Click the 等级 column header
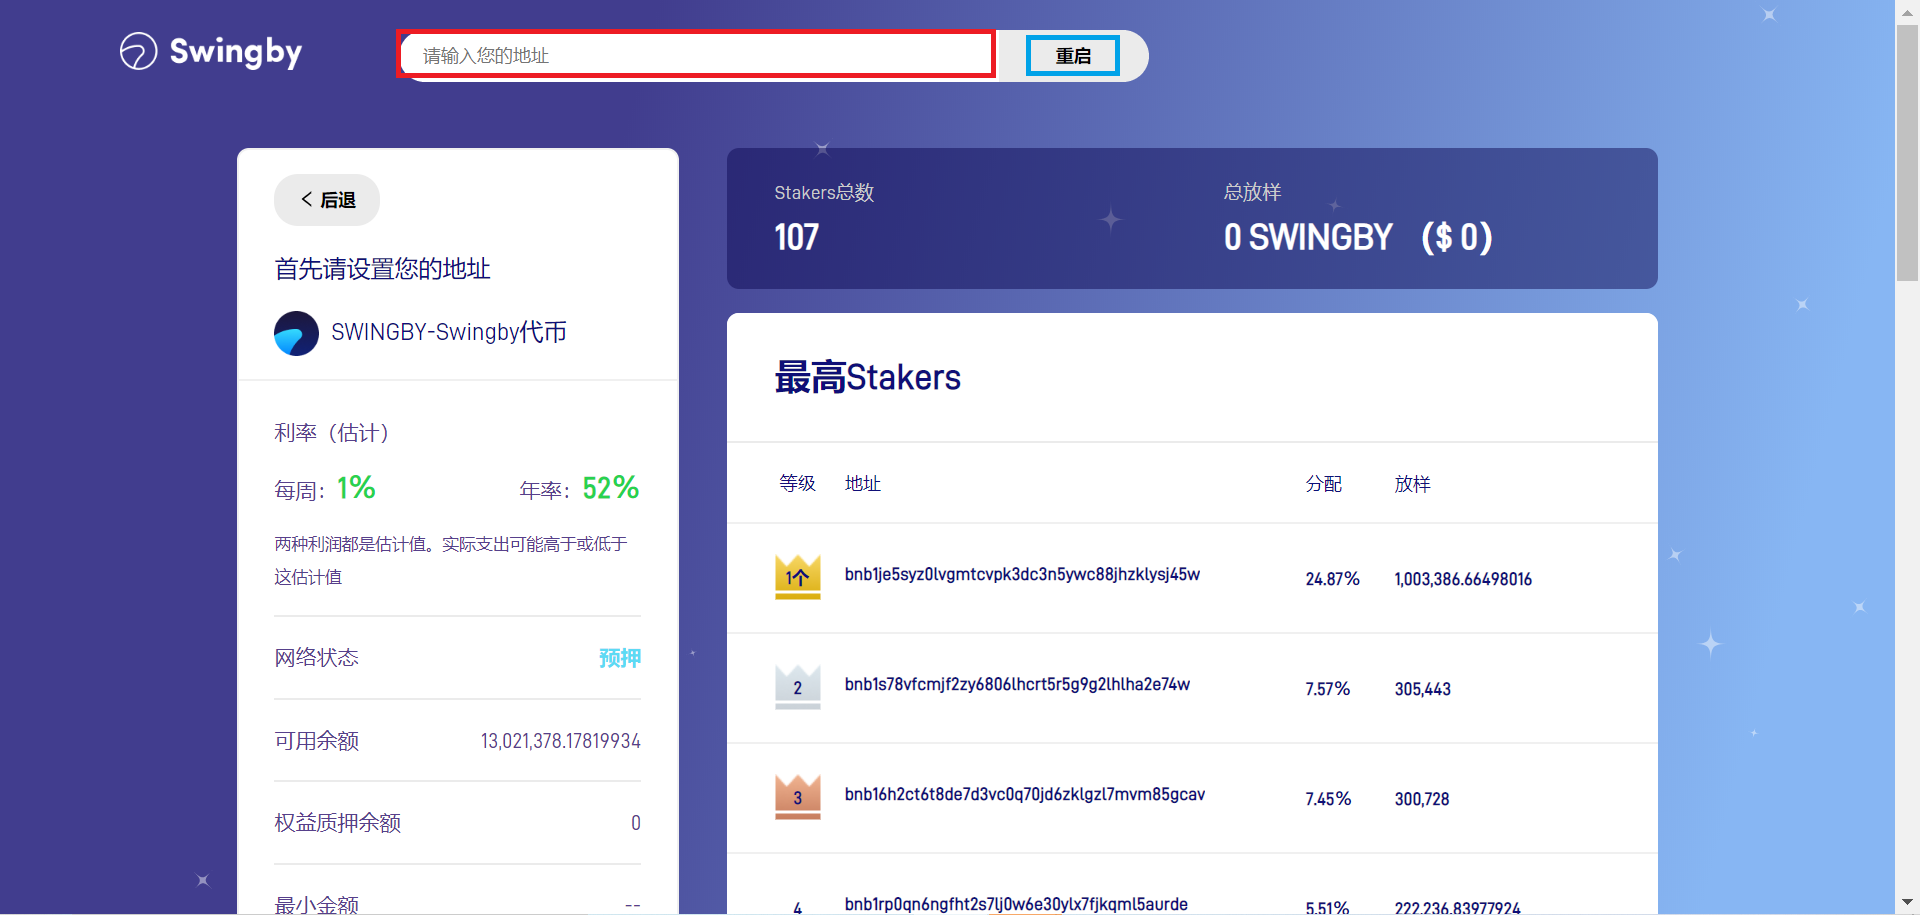The width and height of the screenshot is (1920, 915). click(797, 483)
